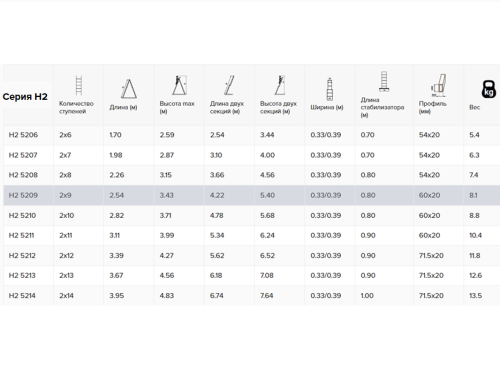The image size is (500, 375).
Task: Select the H2 5206 model row
Action: click(x=252, y=135)
